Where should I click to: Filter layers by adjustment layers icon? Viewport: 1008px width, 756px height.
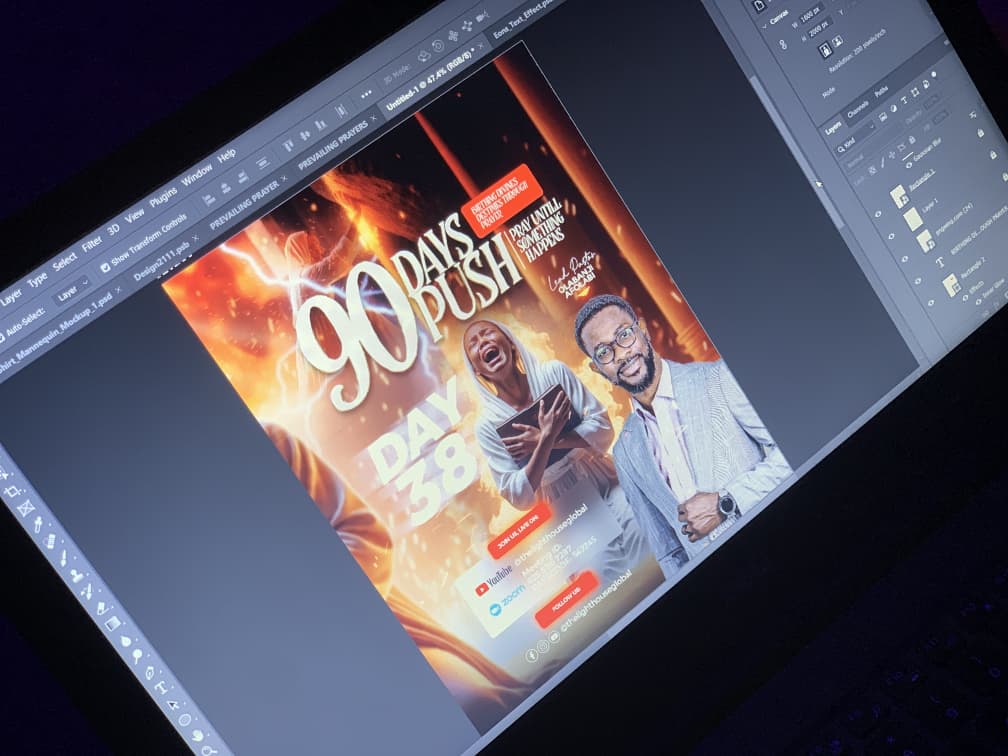[894, 109]
